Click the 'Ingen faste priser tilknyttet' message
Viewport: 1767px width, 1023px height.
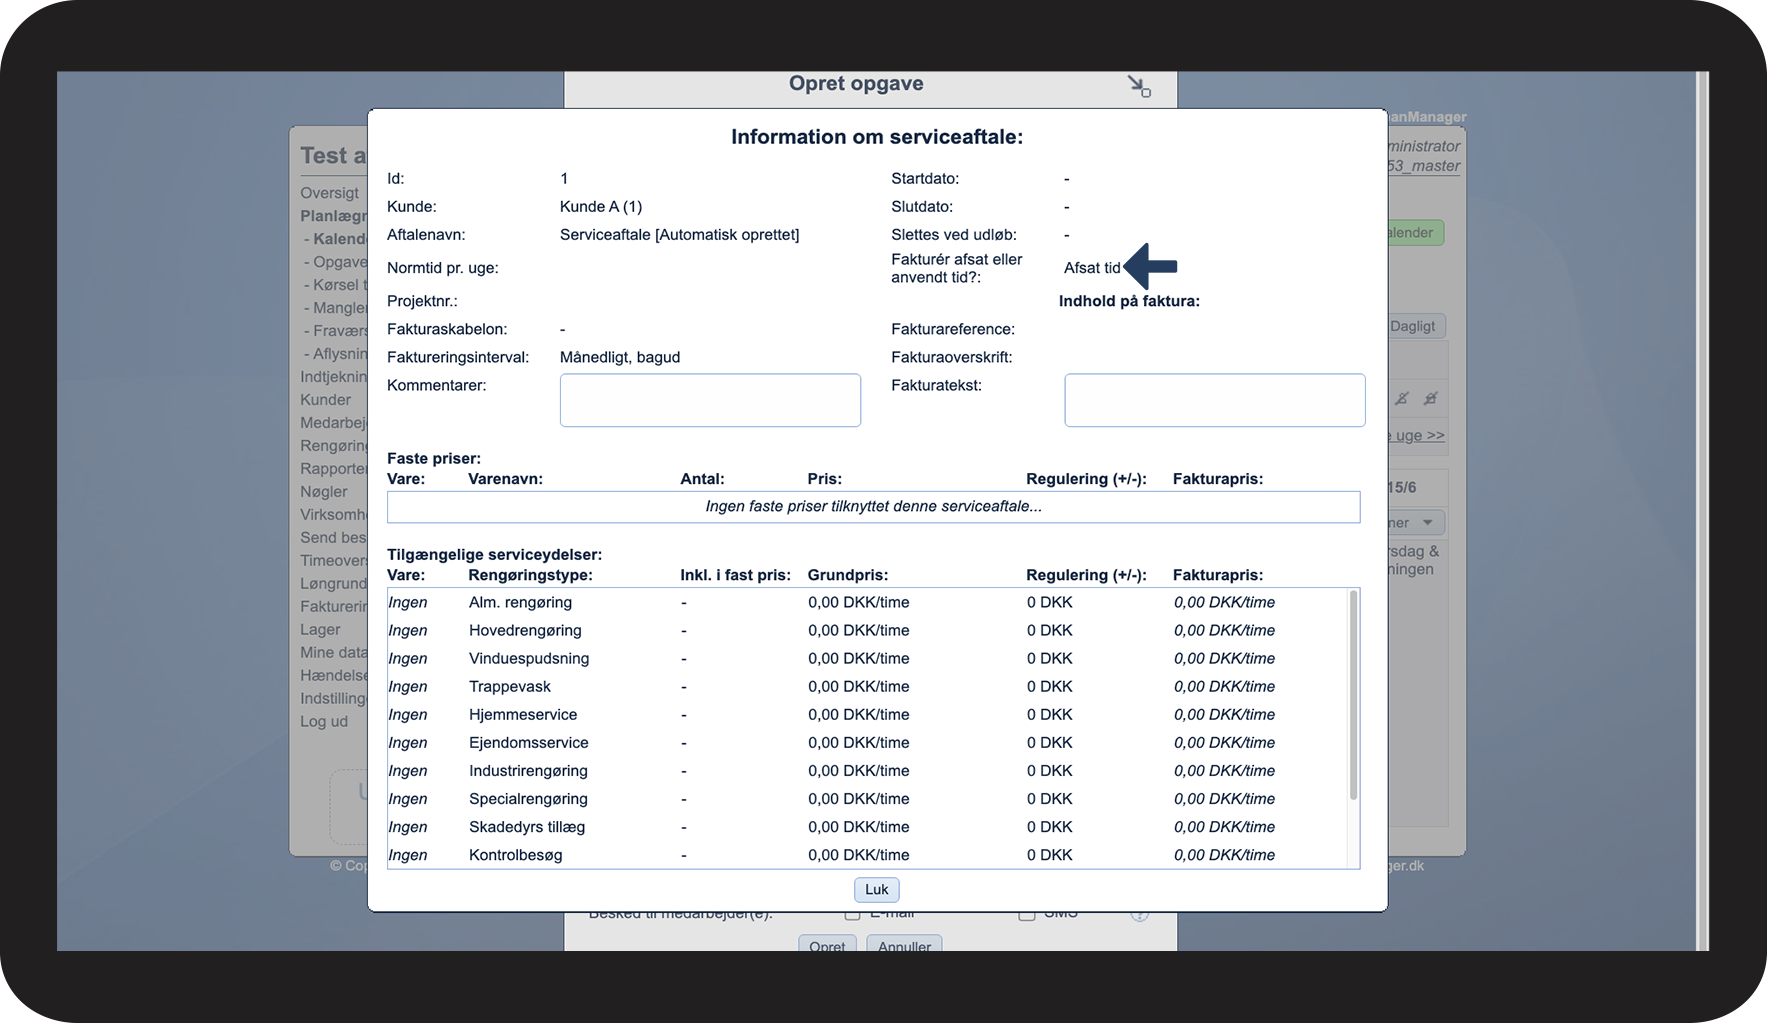tap(874, 507)
